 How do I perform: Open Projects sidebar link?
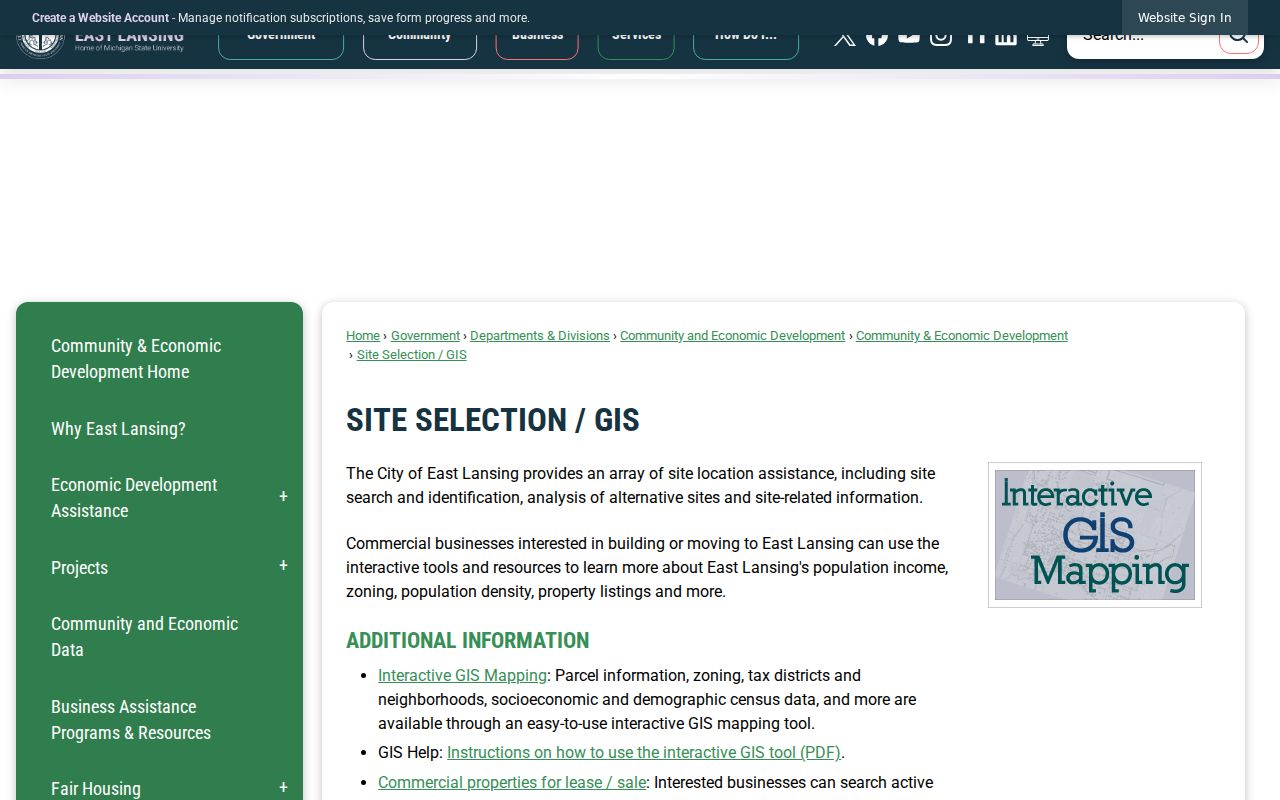79,568
